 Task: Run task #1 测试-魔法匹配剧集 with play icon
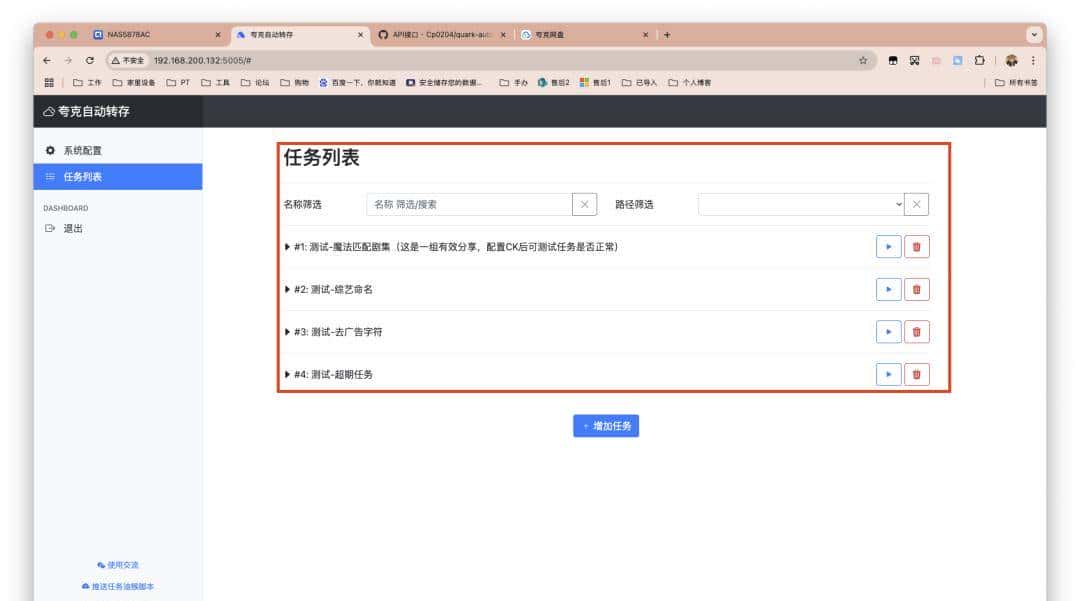[x=888, y=247]
